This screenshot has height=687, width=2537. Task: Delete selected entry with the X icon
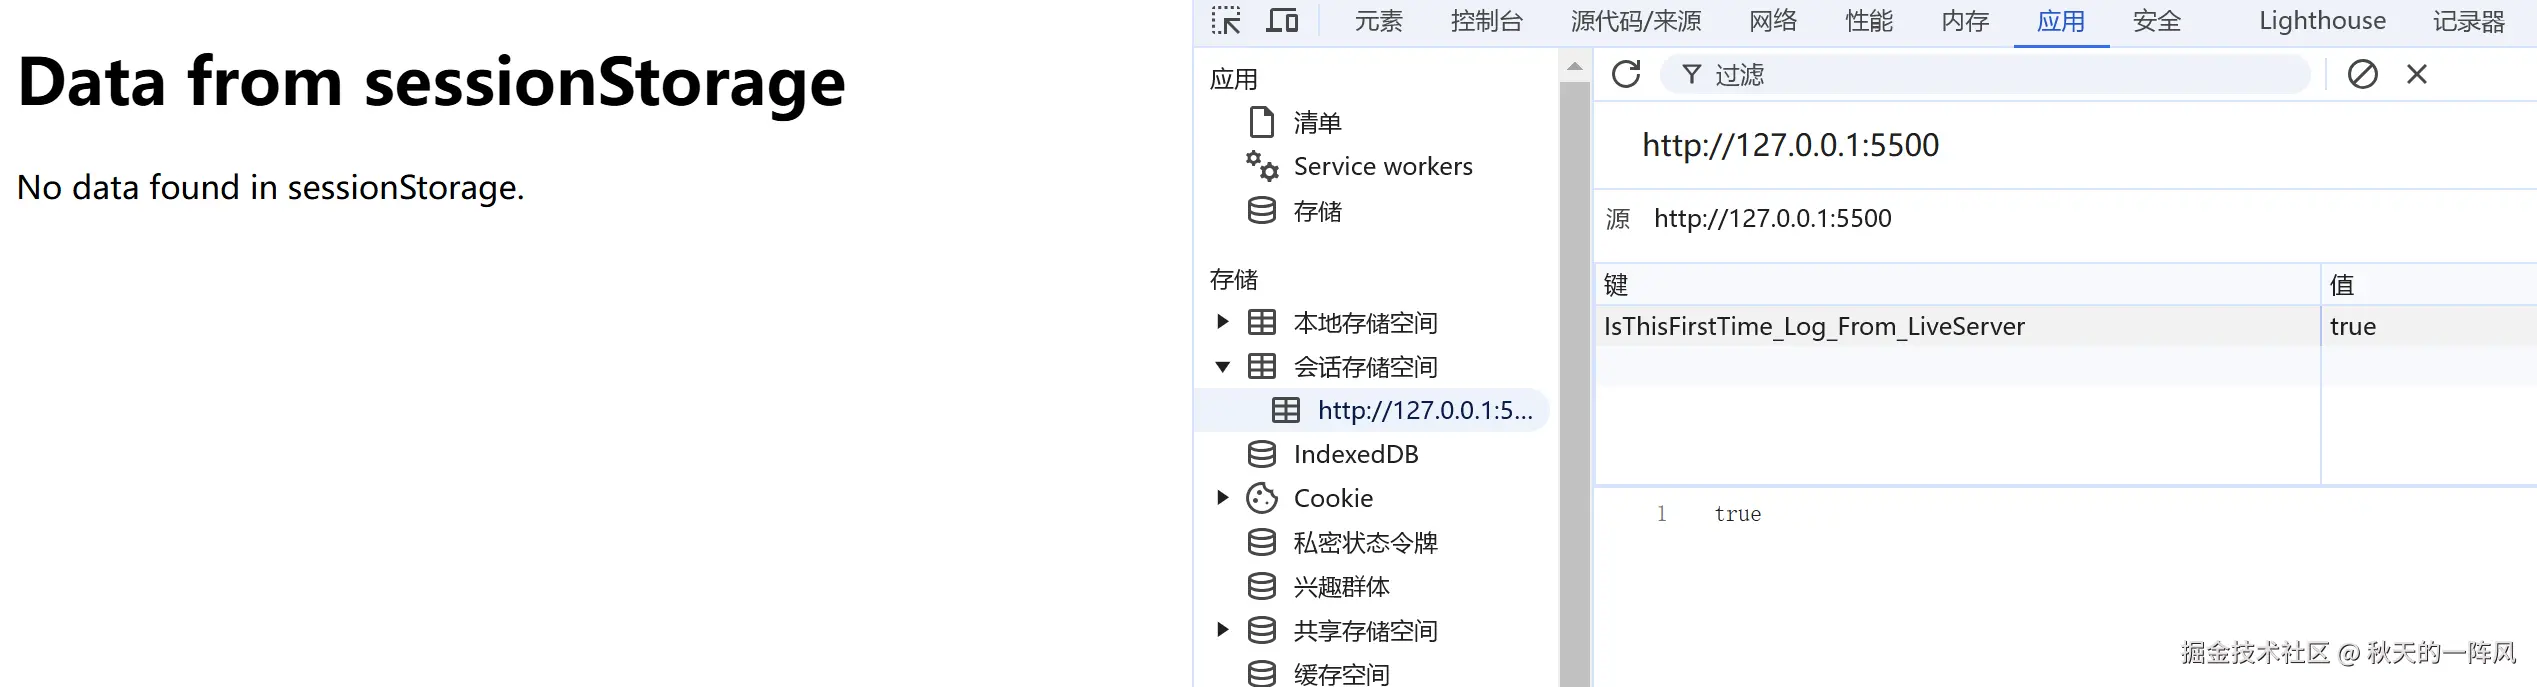pyautogui.click(x=2417, y=74)
